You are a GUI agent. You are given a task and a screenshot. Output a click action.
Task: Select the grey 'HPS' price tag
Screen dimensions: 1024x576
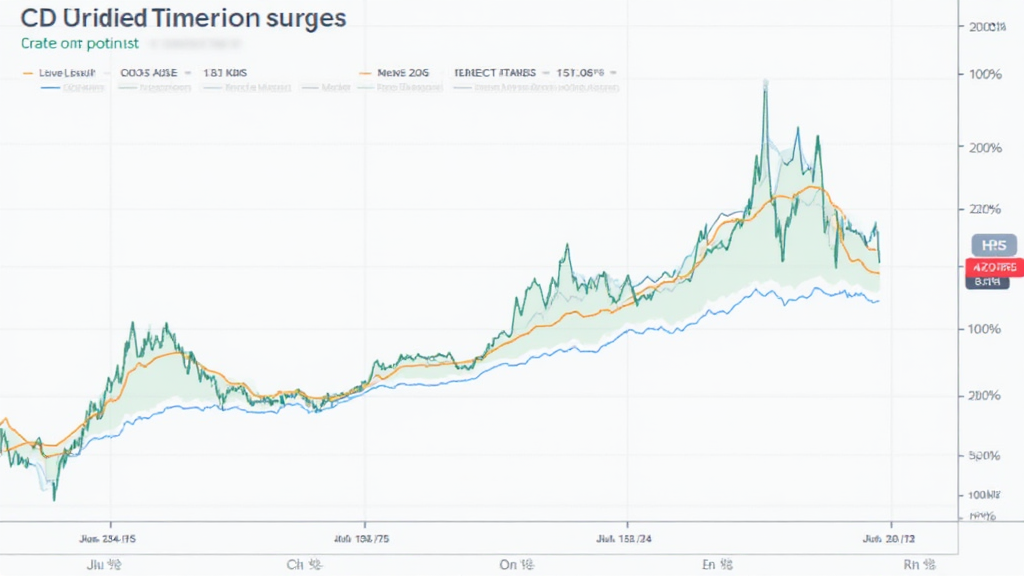tap(992, 245)
